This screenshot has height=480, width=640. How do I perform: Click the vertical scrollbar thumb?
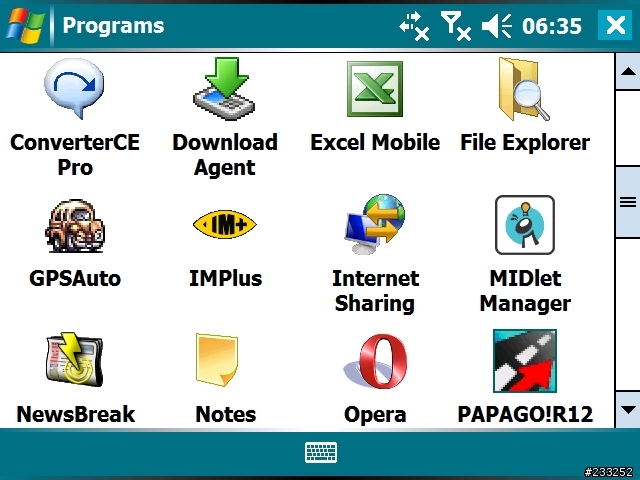point(628,202)
